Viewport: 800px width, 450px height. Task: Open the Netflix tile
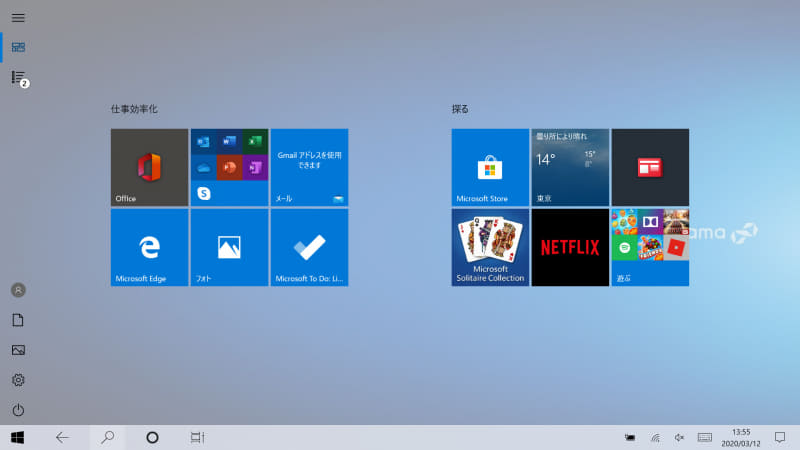point(570,247)
